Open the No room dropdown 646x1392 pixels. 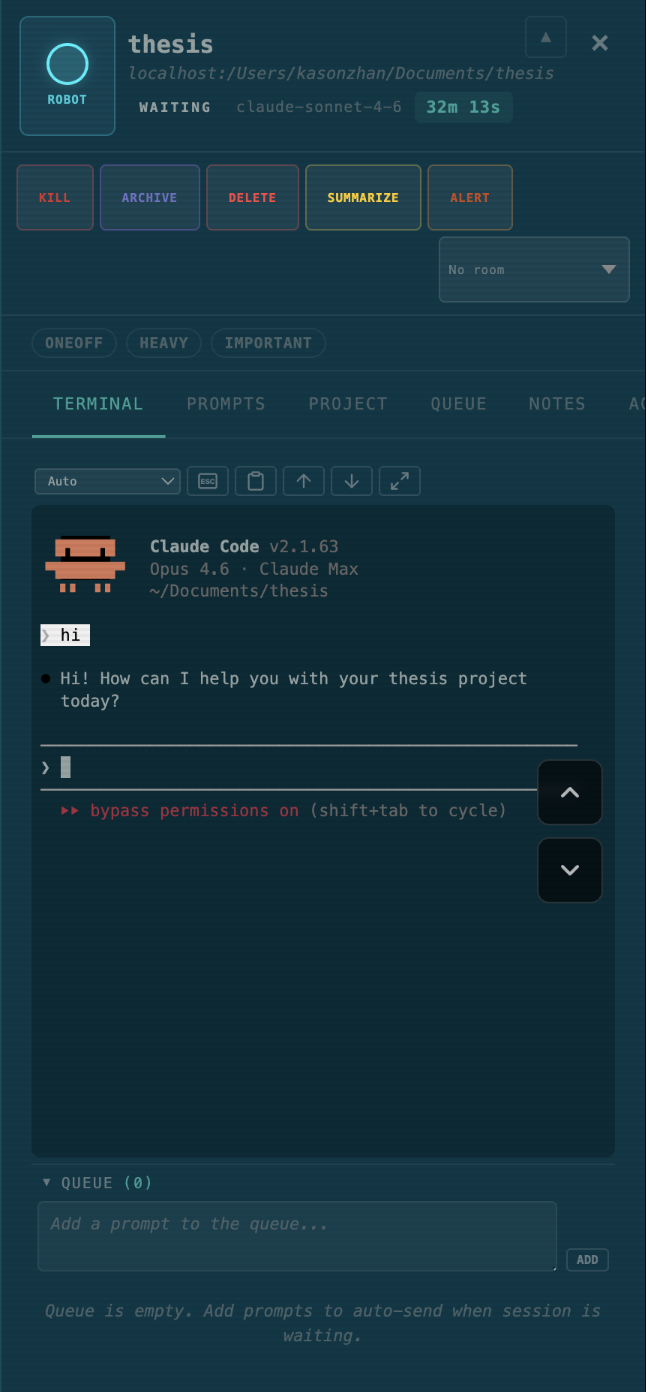(534, 269)
